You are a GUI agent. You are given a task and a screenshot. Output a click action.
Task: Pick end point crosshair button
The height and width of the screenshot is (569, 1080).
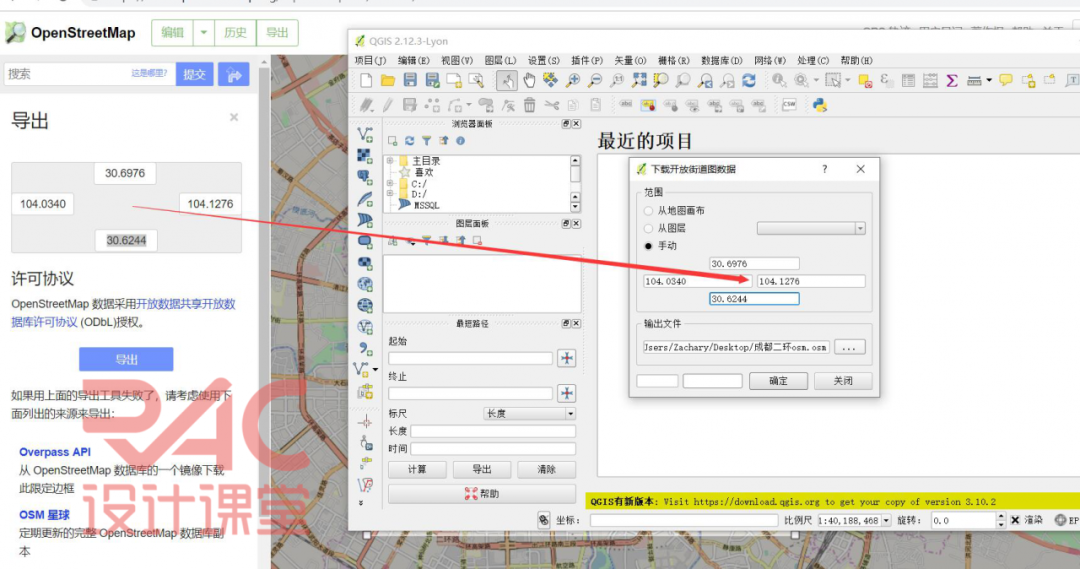(x=567, y=393)
